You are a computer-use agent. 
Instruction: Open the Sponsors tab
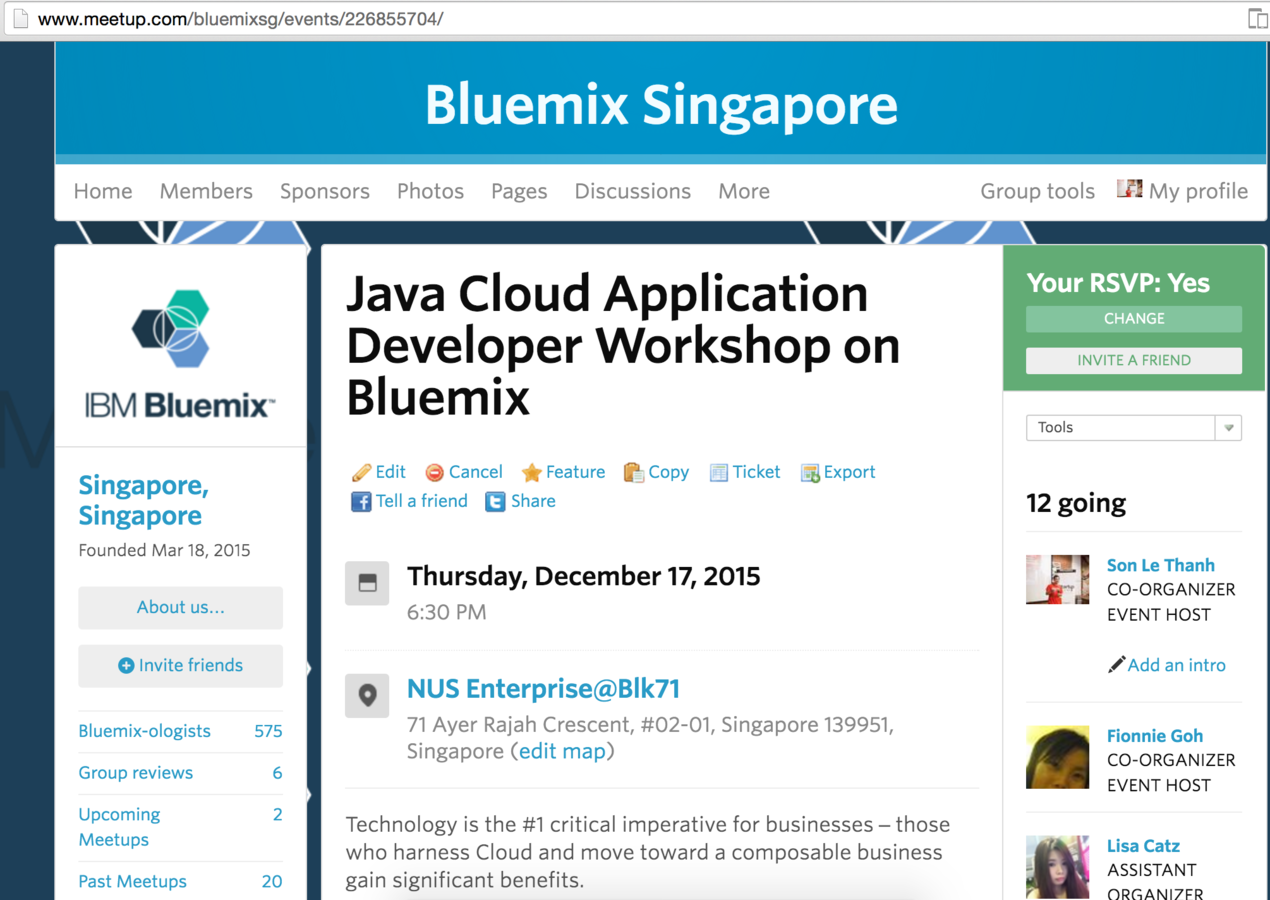325,191
